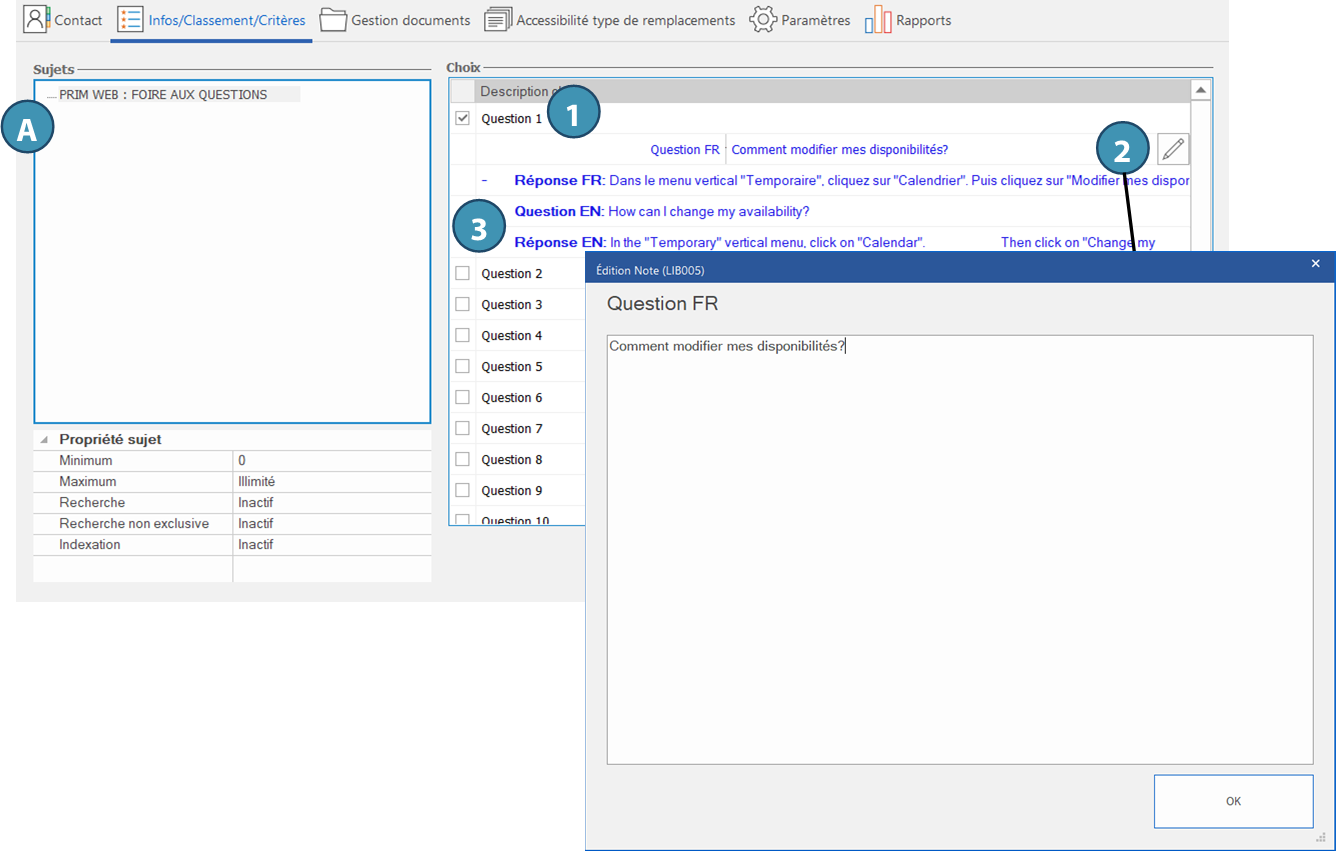Click the Infos/Classement/Critères list icon
Screen dimensions: 1336x851
coord(129,20)
